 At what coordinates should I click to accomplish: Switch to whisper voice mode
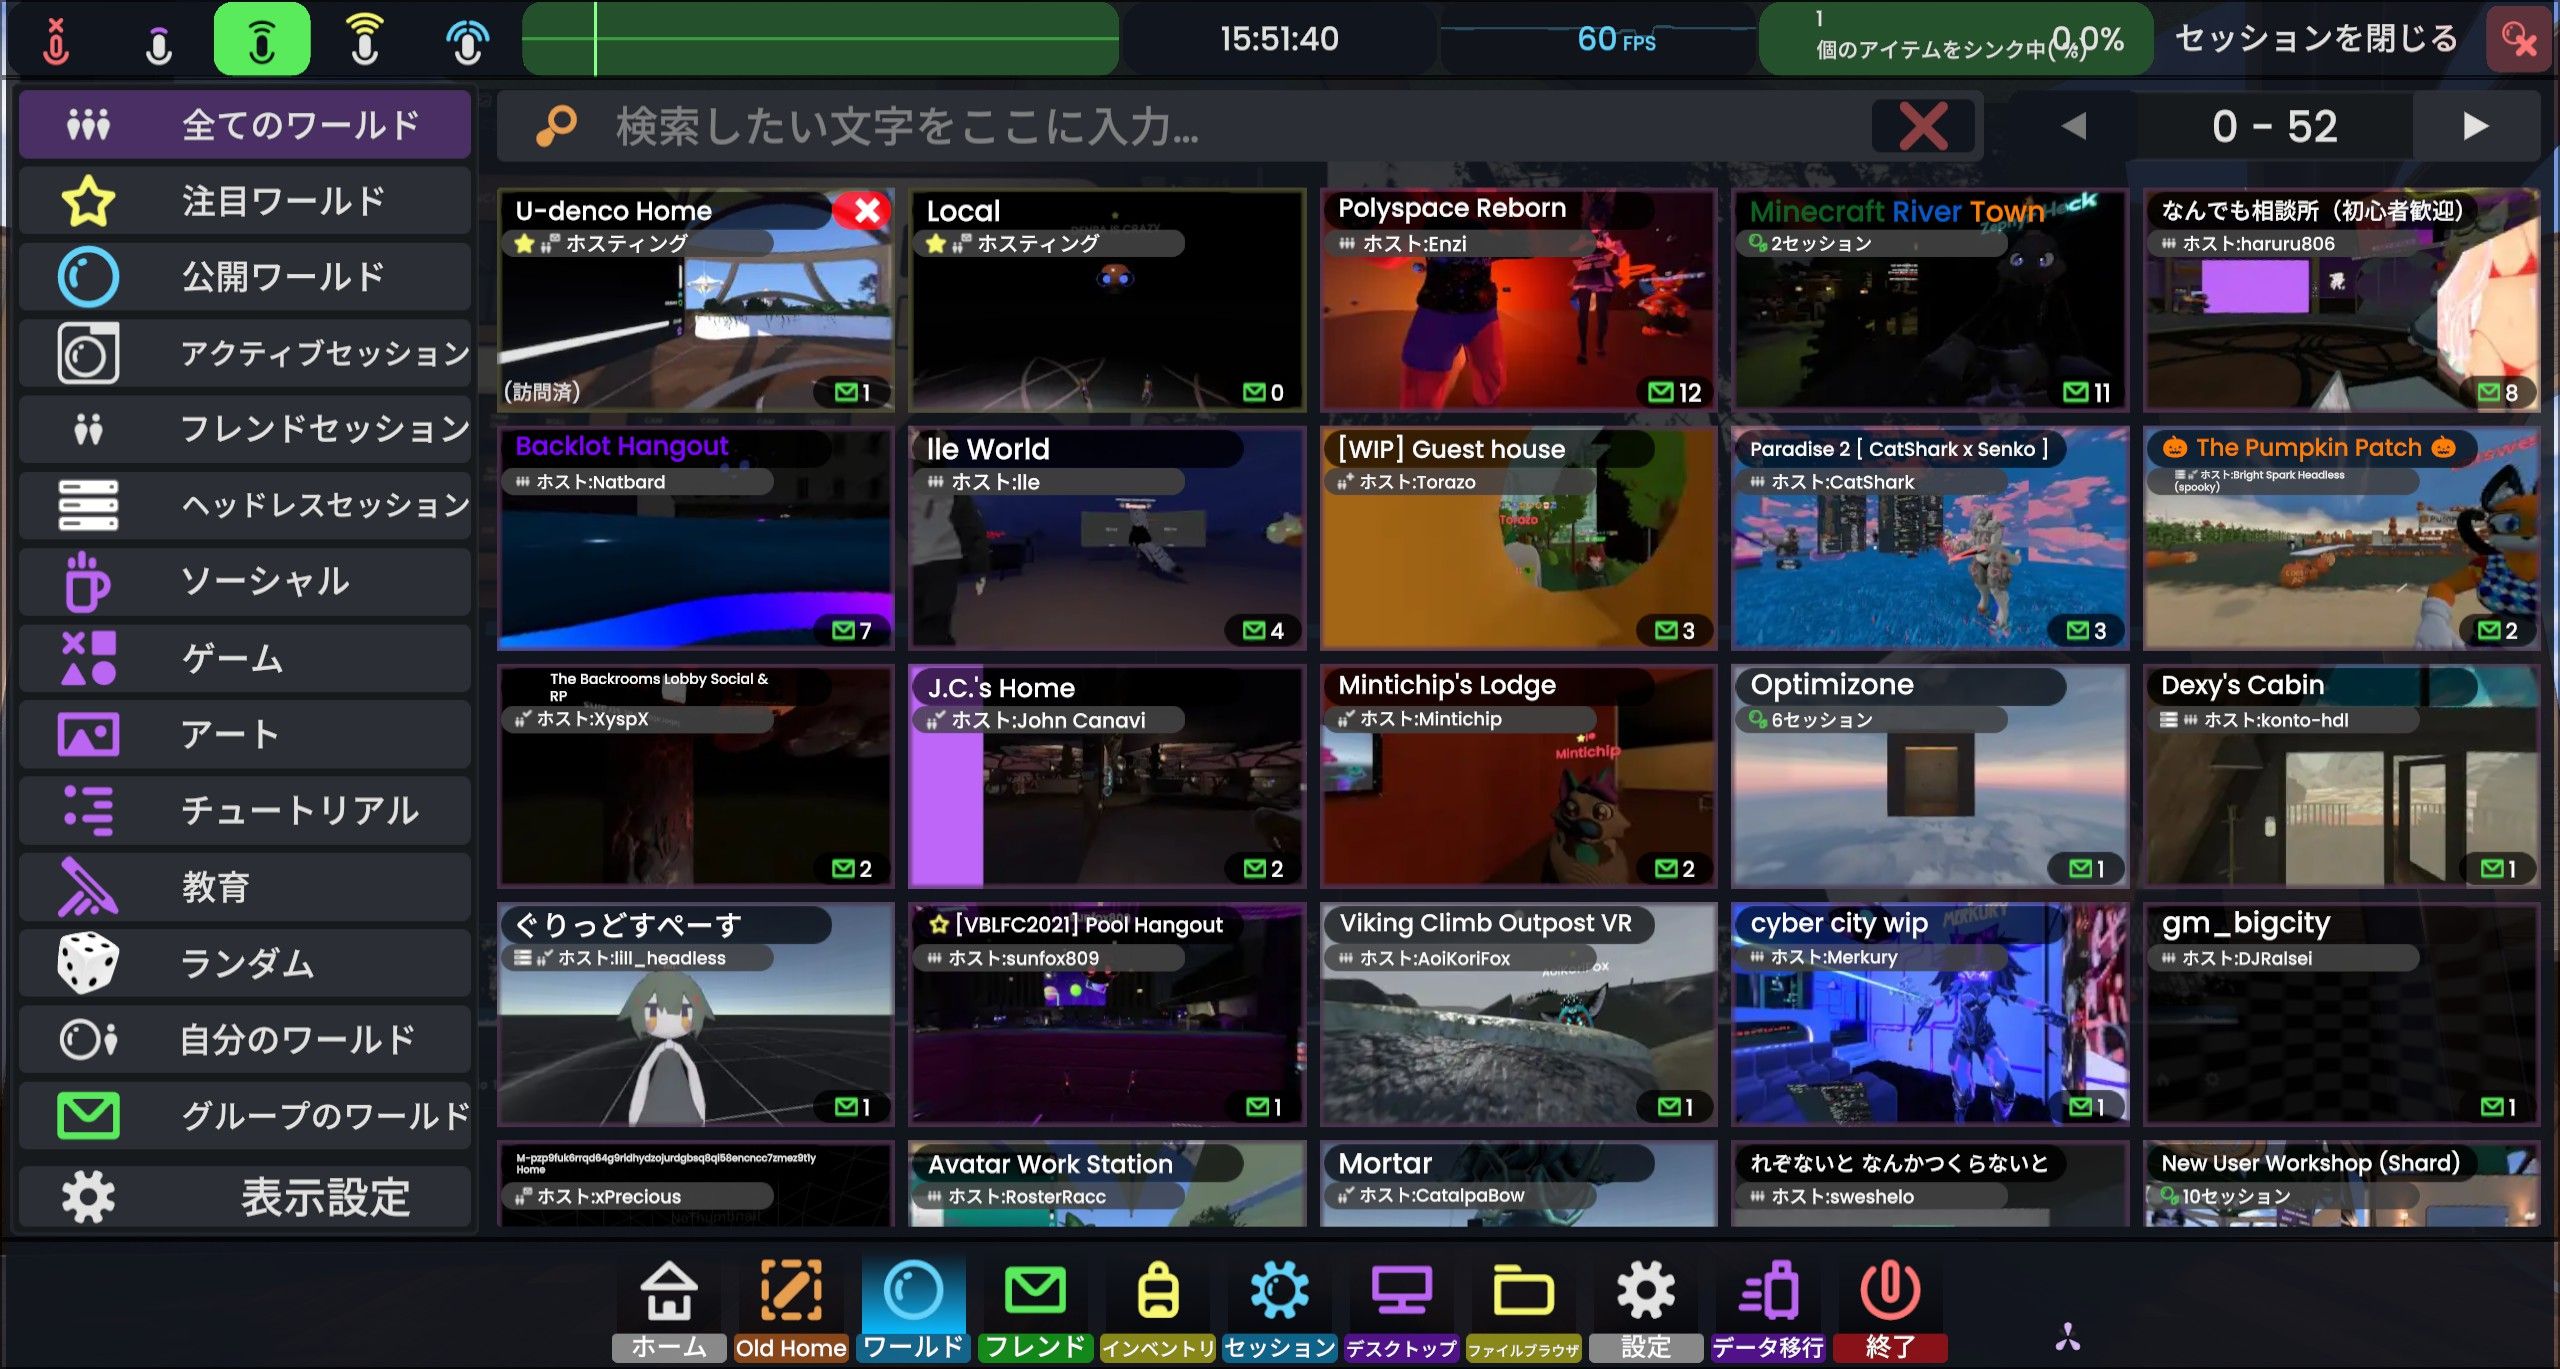(x=160, y=40)
